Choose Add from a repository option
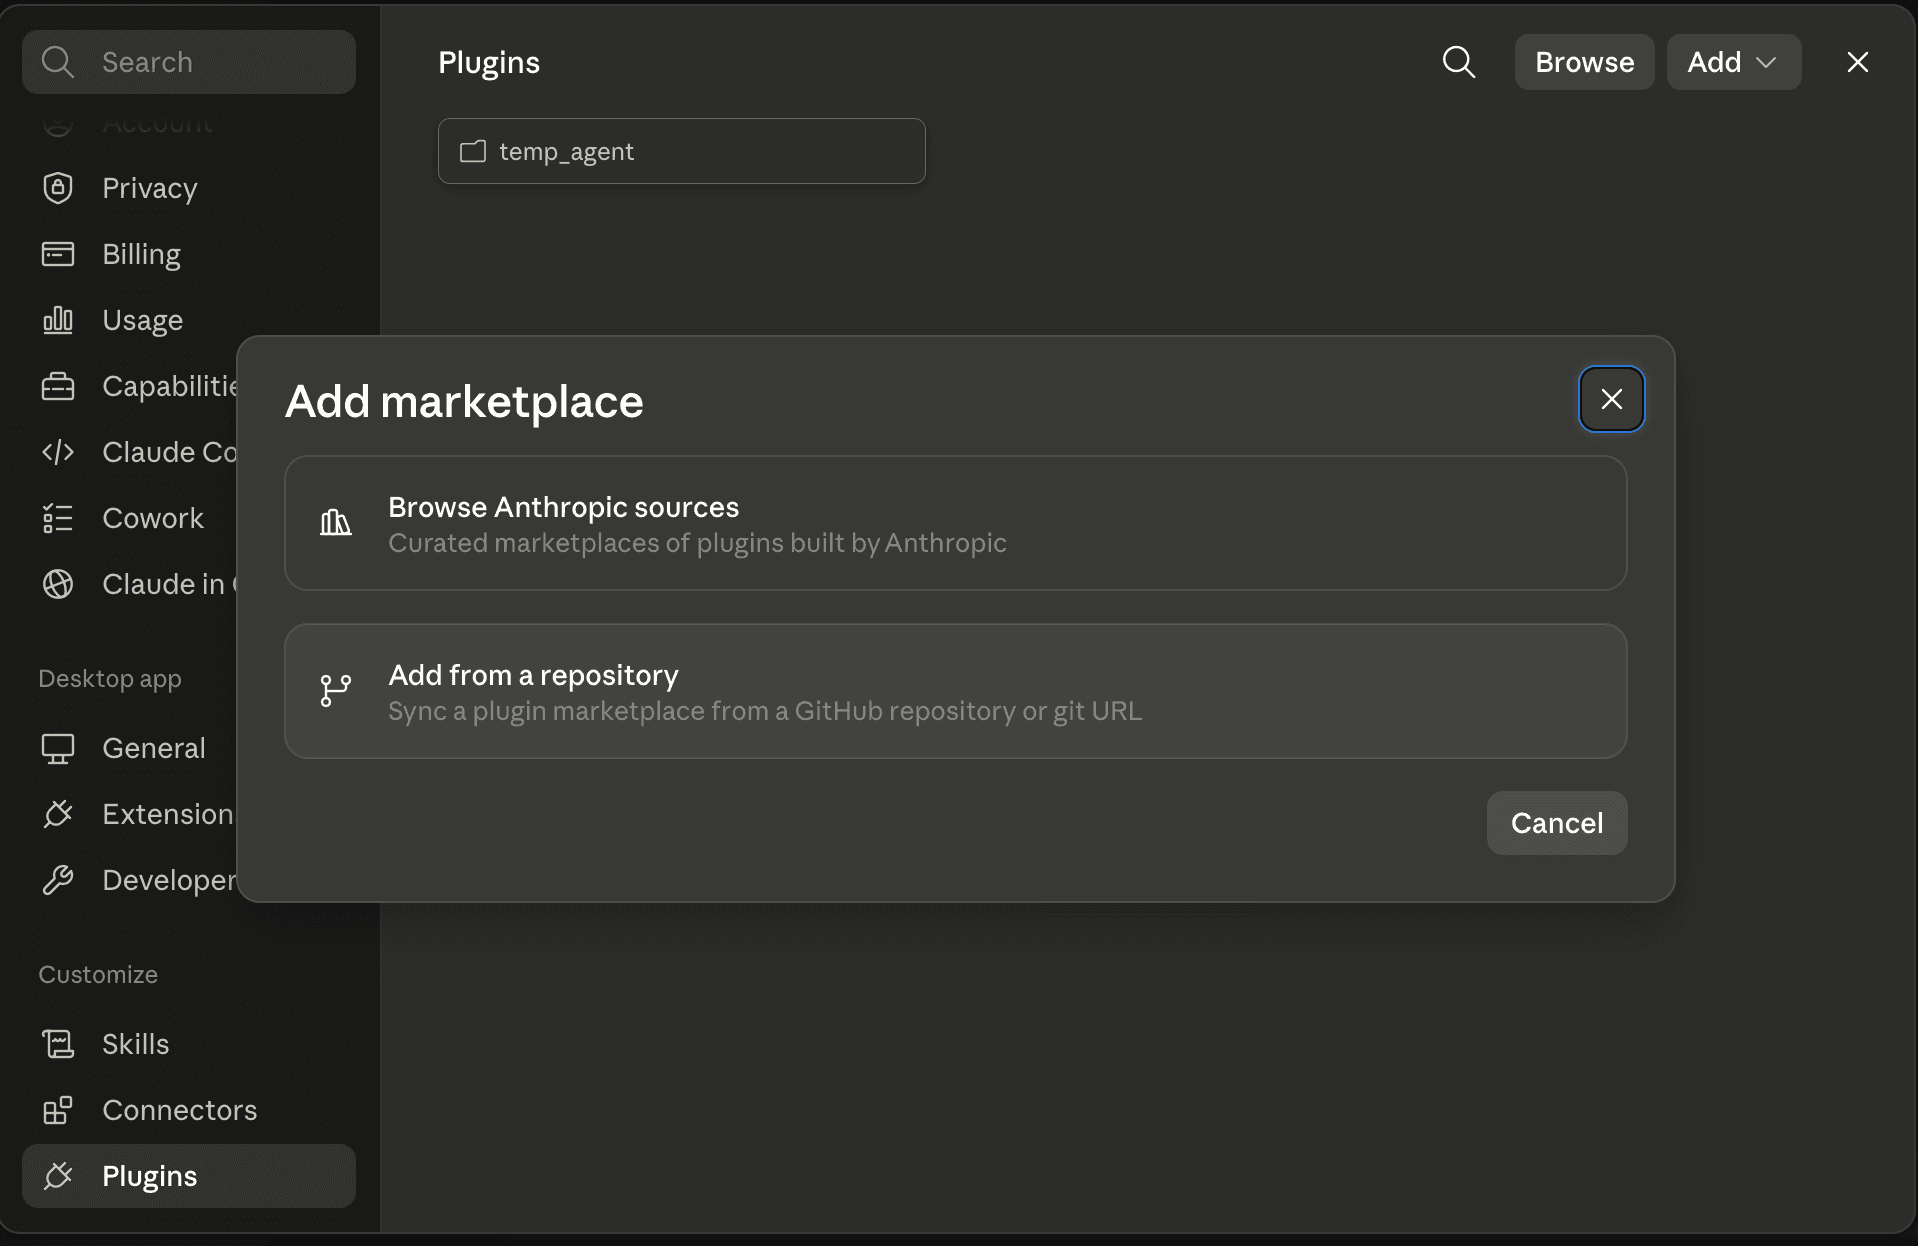 point(956,691)
